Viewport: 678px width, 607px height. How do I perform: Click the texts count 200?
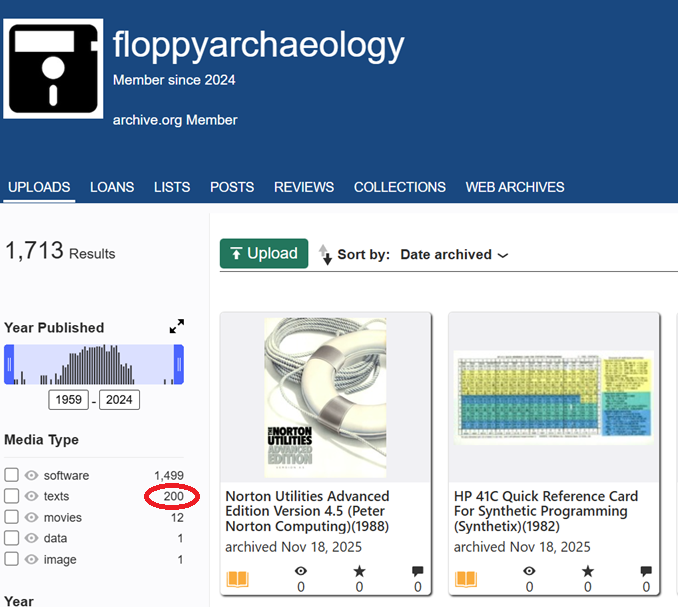173,496
